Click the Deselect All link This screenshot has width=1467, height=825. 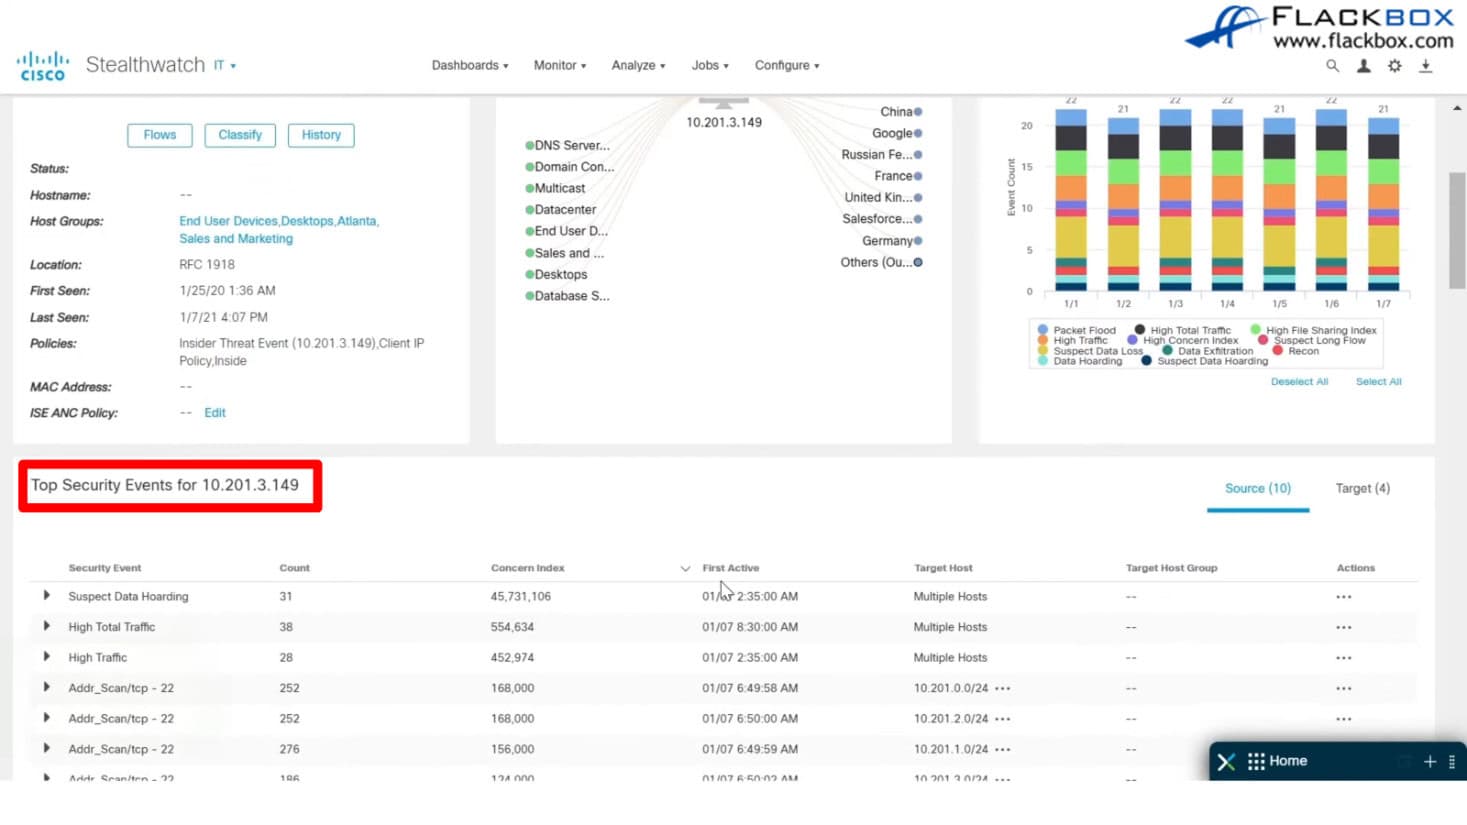pyautogui.click(x=1299, y=382)
